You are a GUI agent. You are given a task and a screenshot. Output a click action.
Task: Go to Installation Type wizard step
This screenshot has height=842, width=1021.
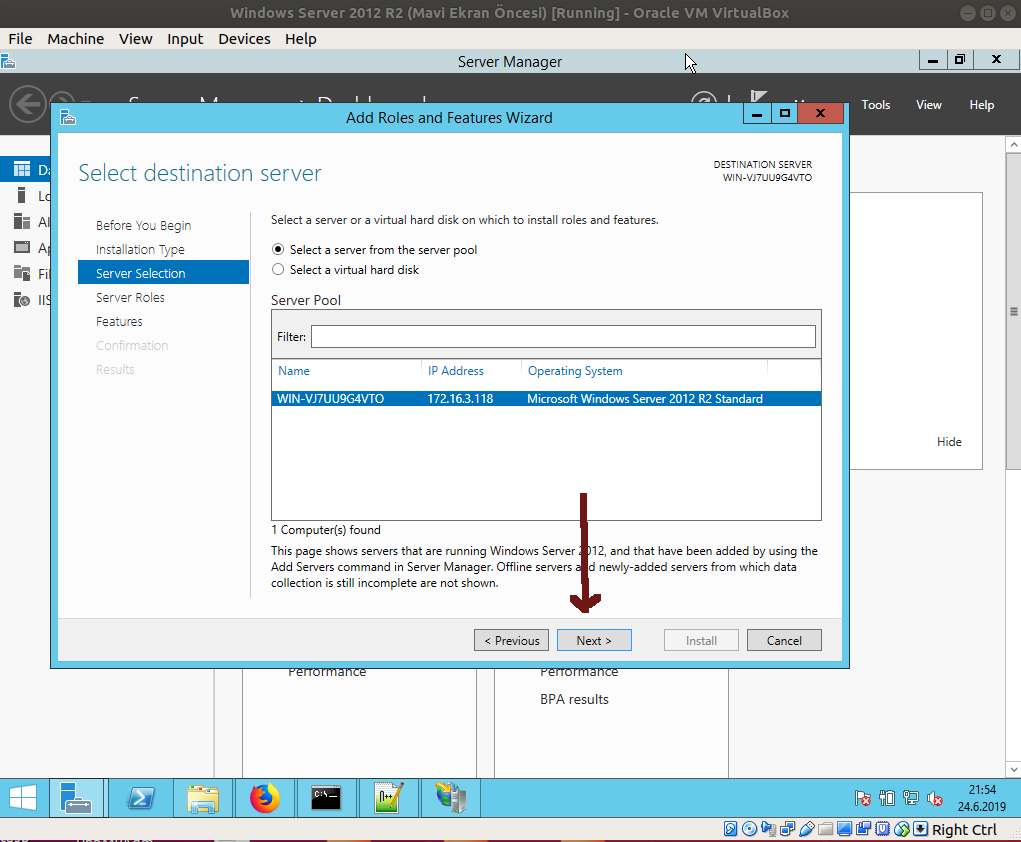pos(140,249)
